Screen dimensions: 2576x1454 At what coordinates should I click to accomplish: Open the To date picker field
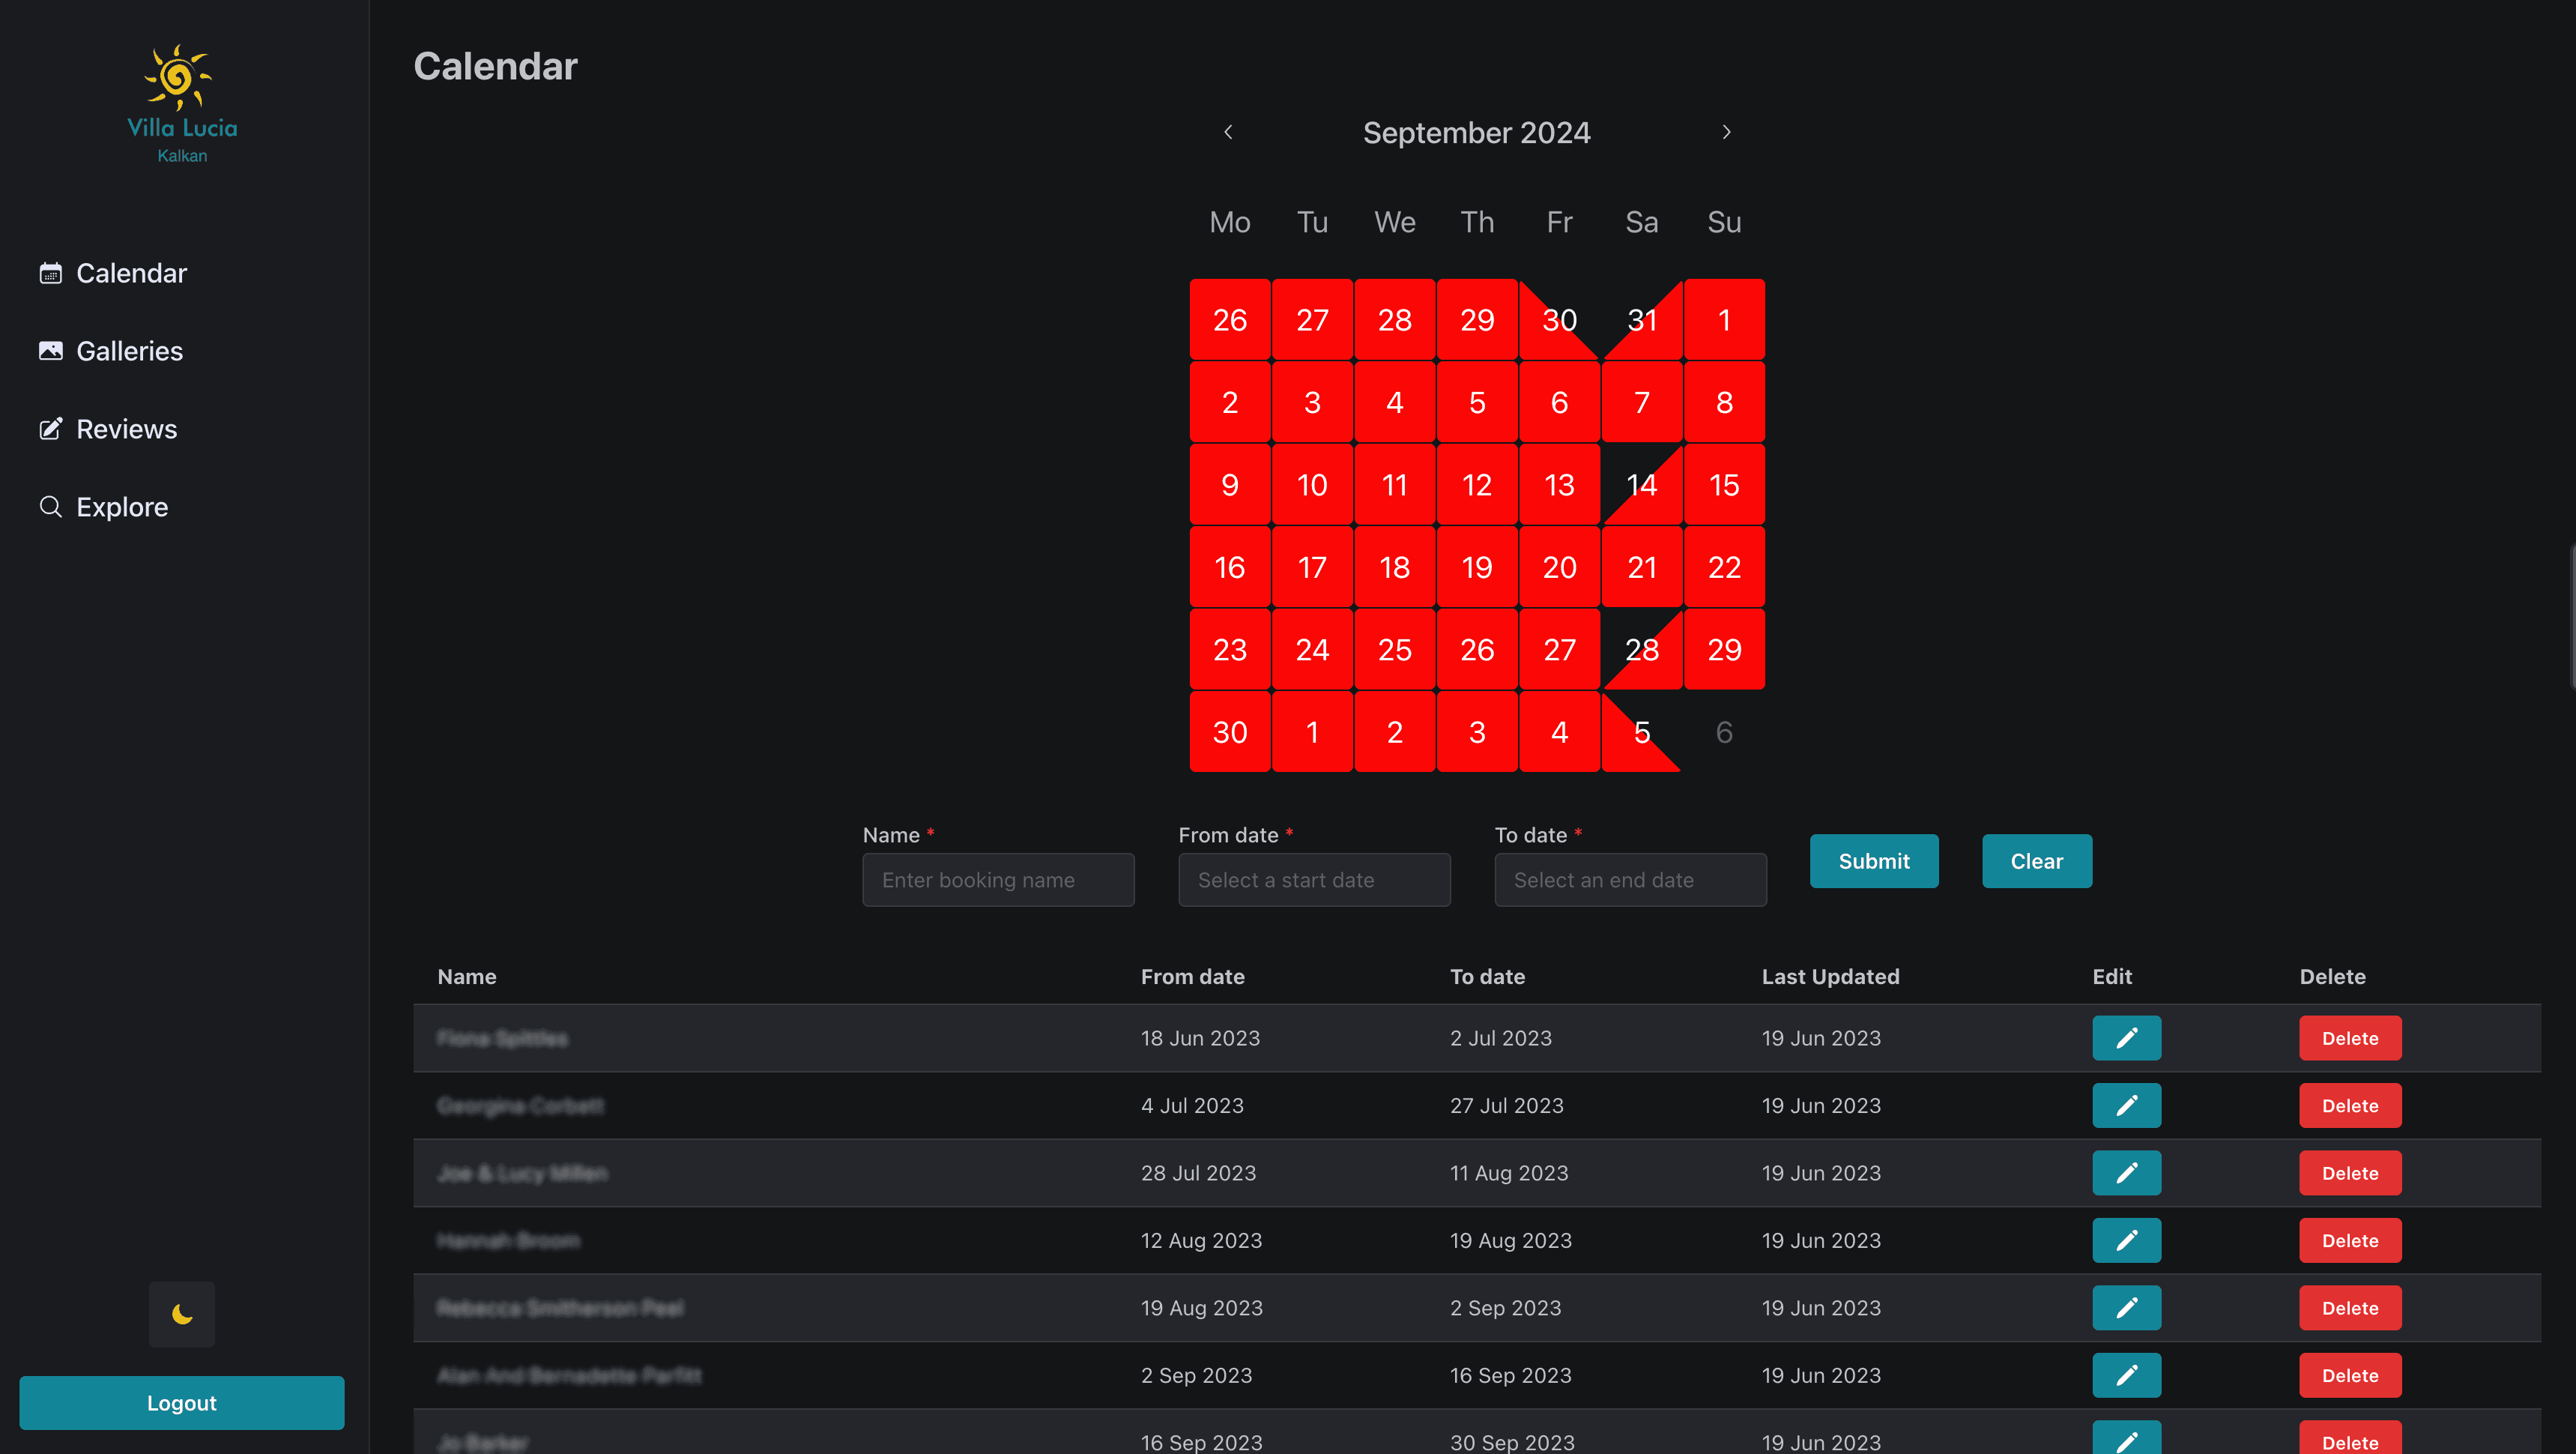(x=1630, y=880)
